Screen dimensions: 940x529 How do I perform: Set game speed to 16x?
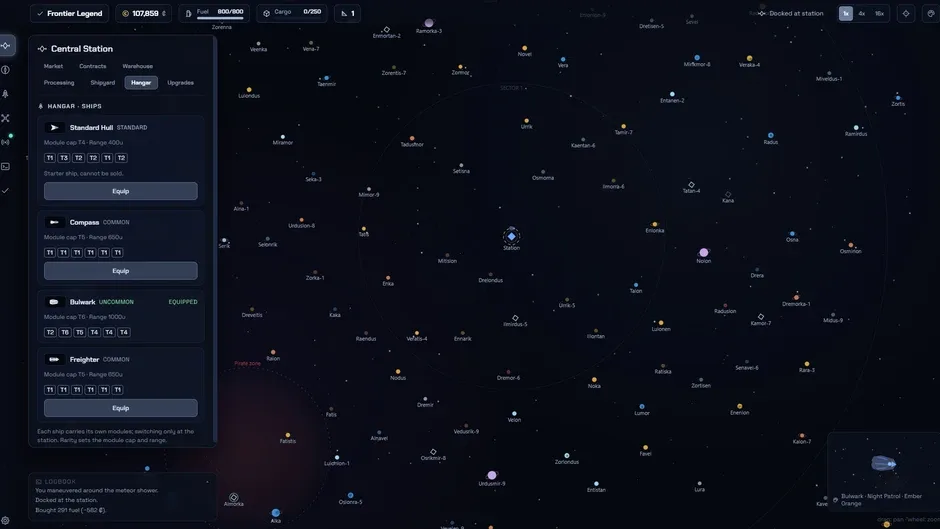[x=879, y=13]
